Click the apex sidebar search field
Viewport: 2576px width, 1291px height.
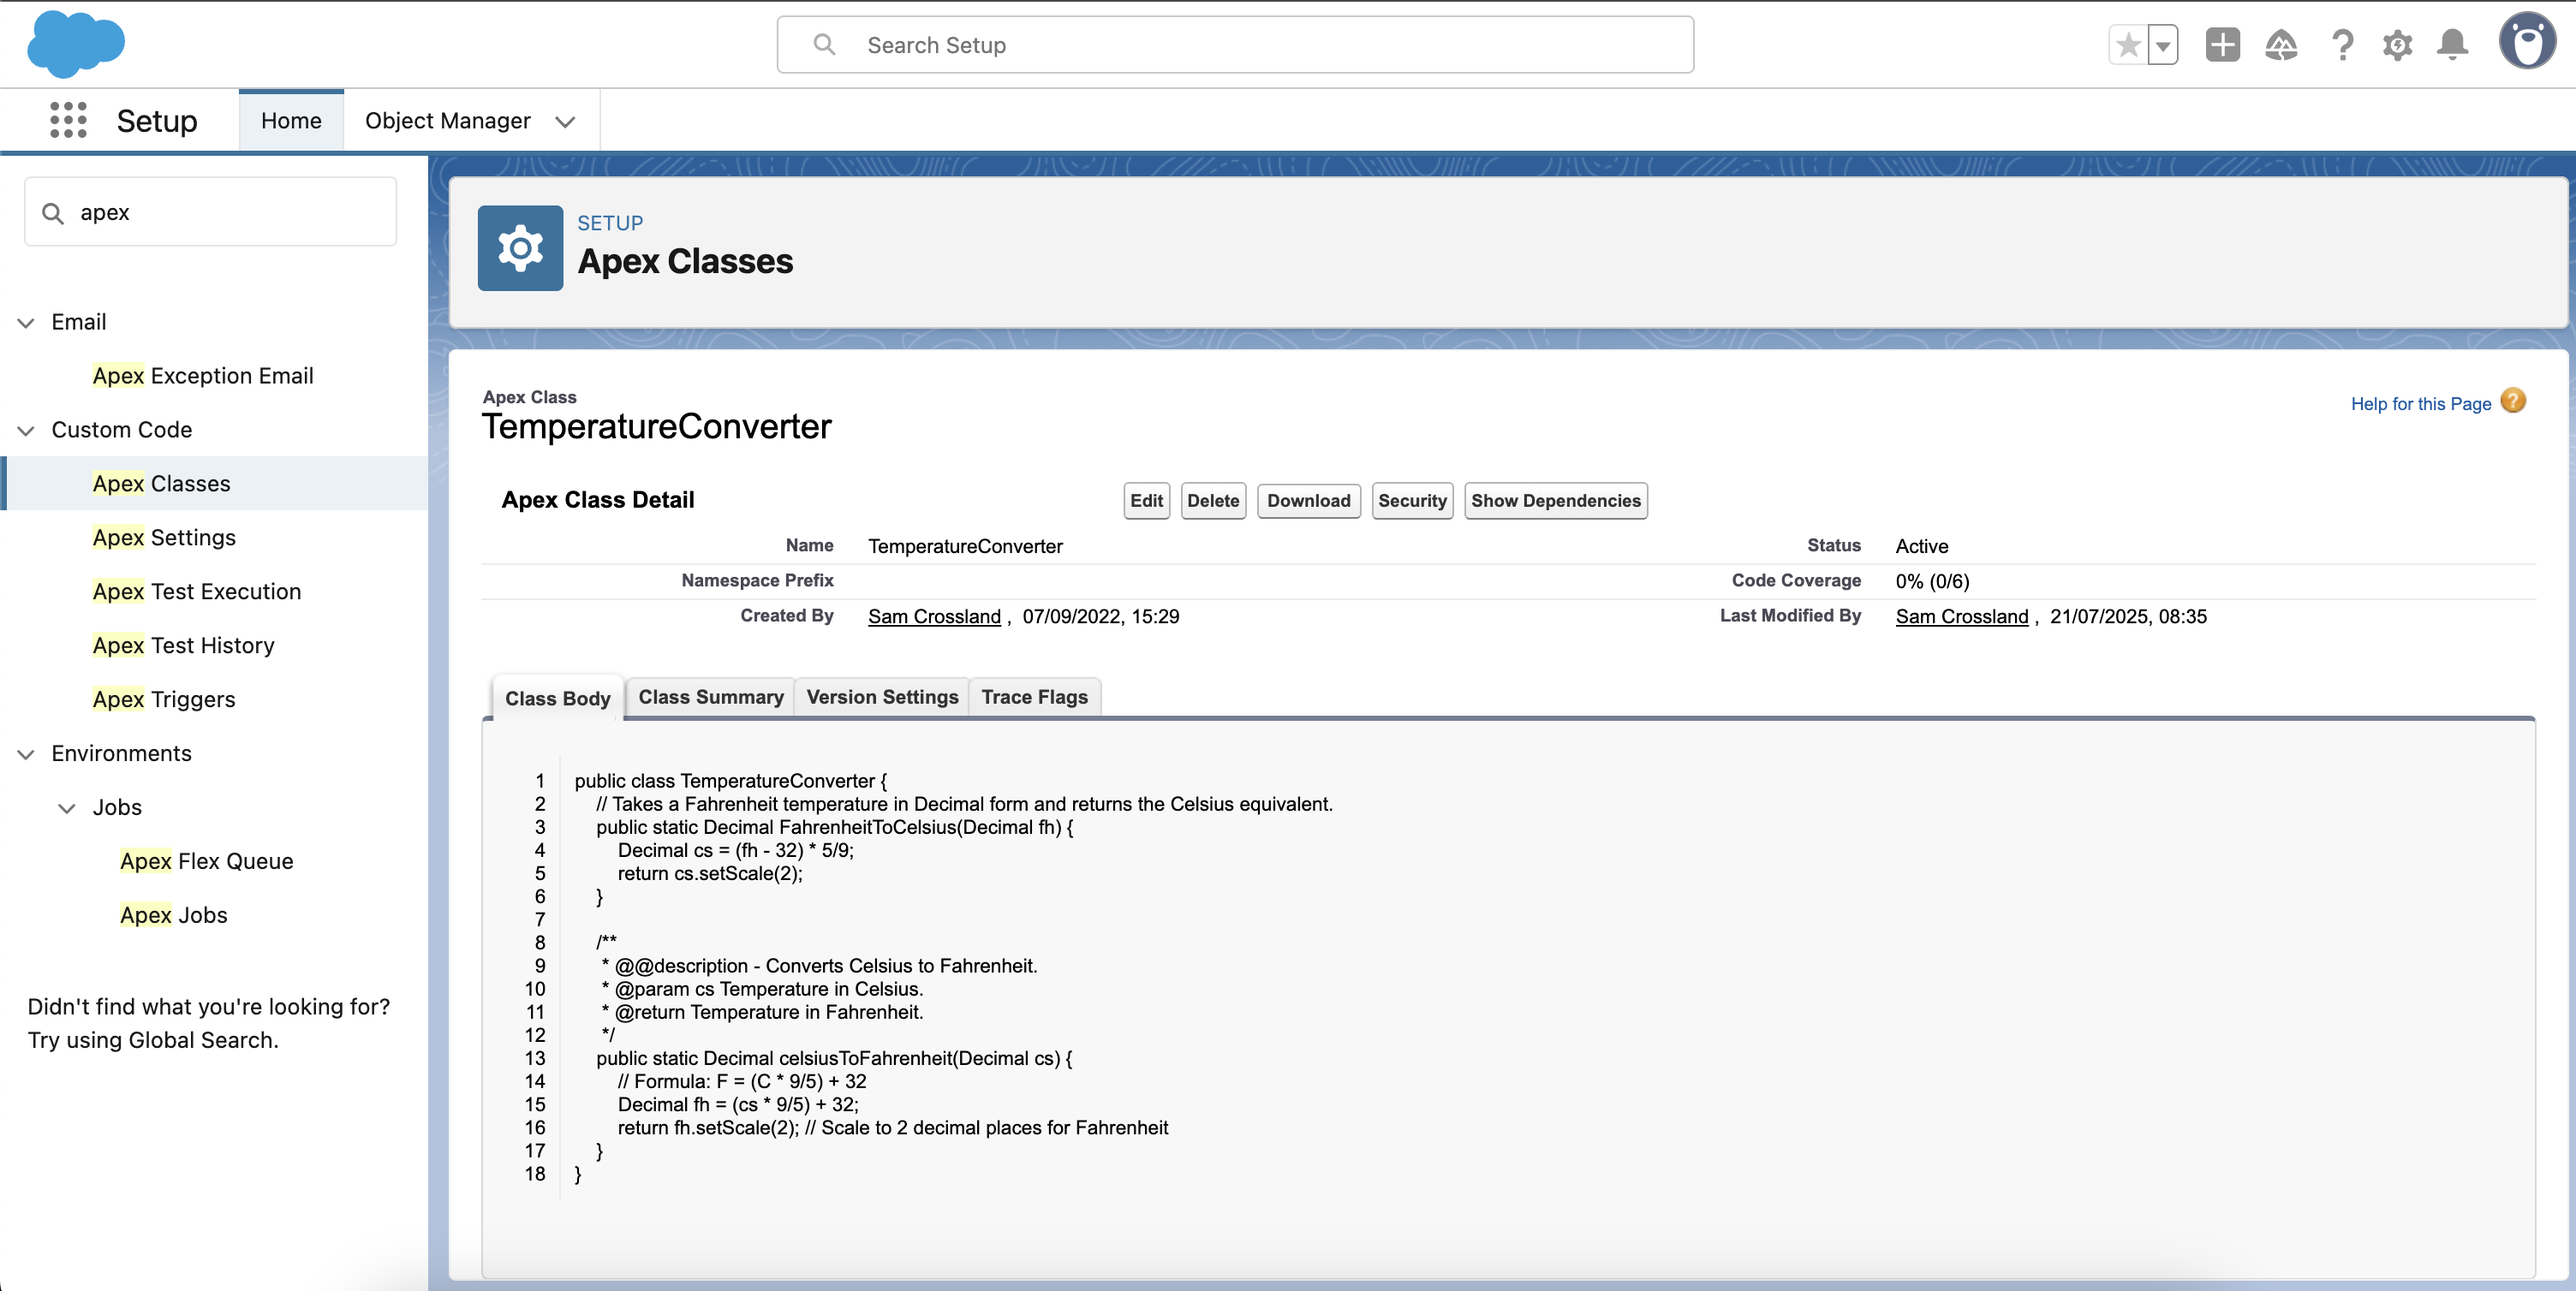click(210, 211)
